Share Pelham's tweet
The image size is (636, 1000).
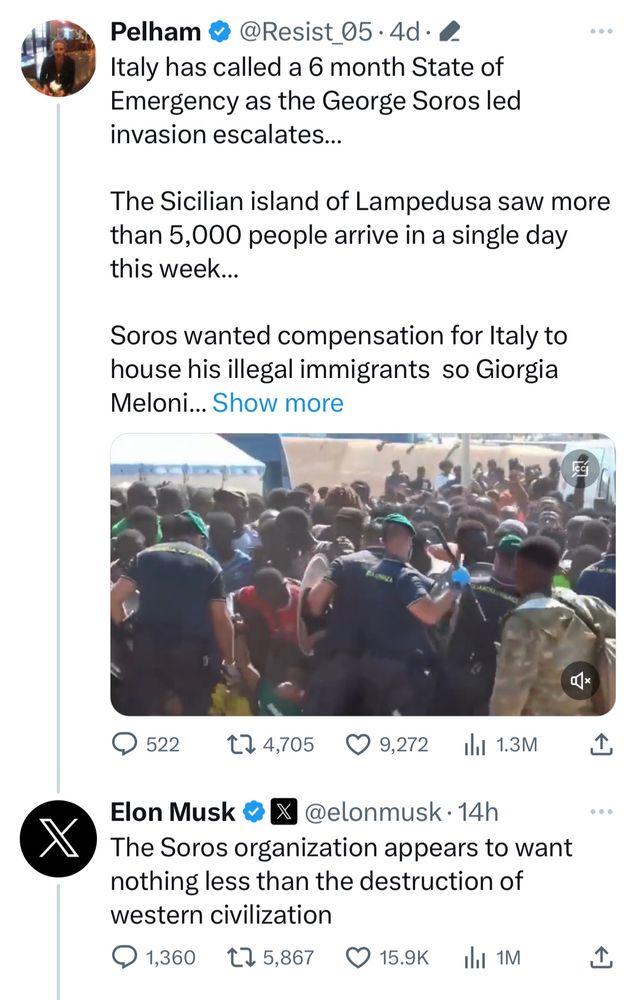click(x=601, y=744)
